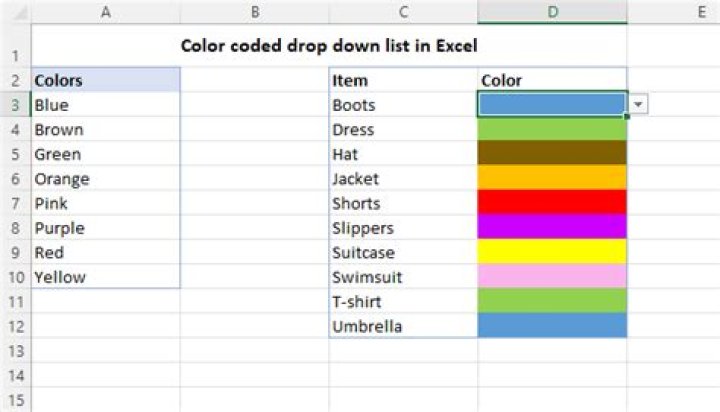Image resolution: width=720 pixels, height=412 pixels.
Task: Click the green color cell for Dress
Action: click(552, 129)
